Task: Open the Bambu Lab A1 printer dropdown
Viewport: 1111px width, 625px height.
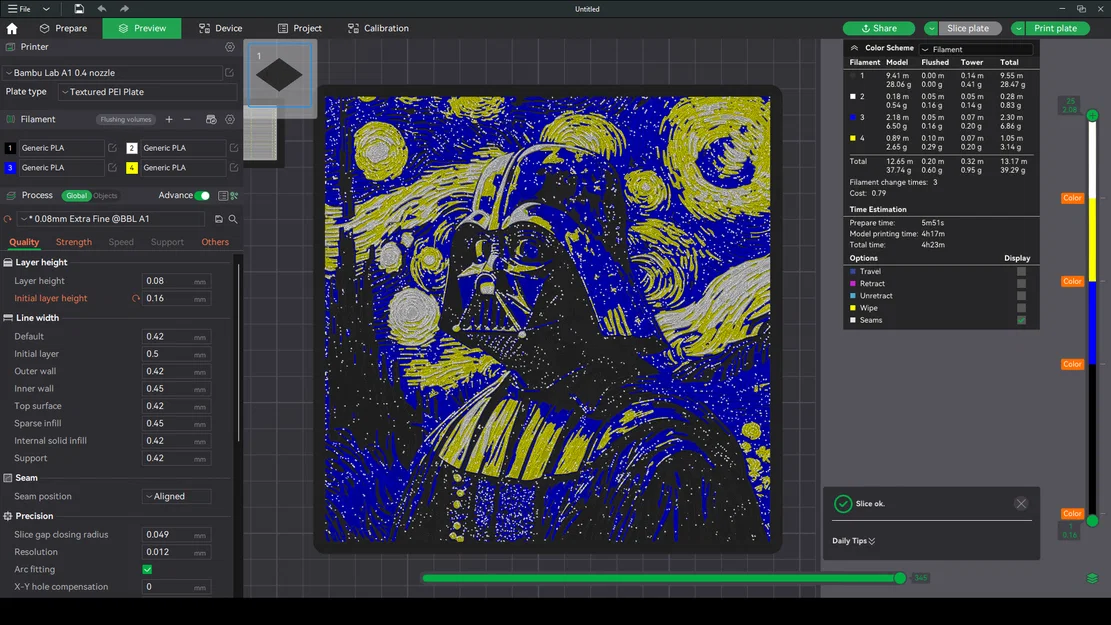Action: [x=113, y=73]
